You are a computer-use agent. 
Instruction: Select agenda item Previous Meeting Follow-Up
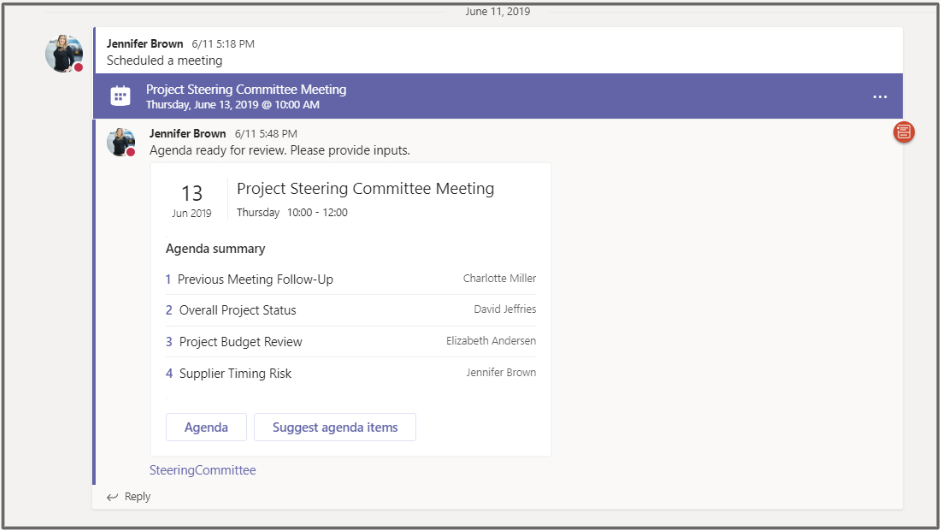[255, 280]
